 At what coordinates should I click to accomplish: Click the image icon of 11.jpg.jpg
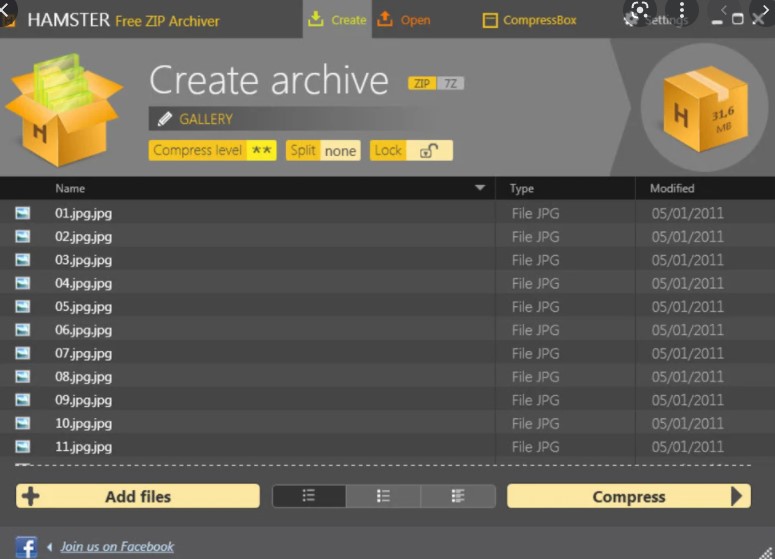point(22,446)
